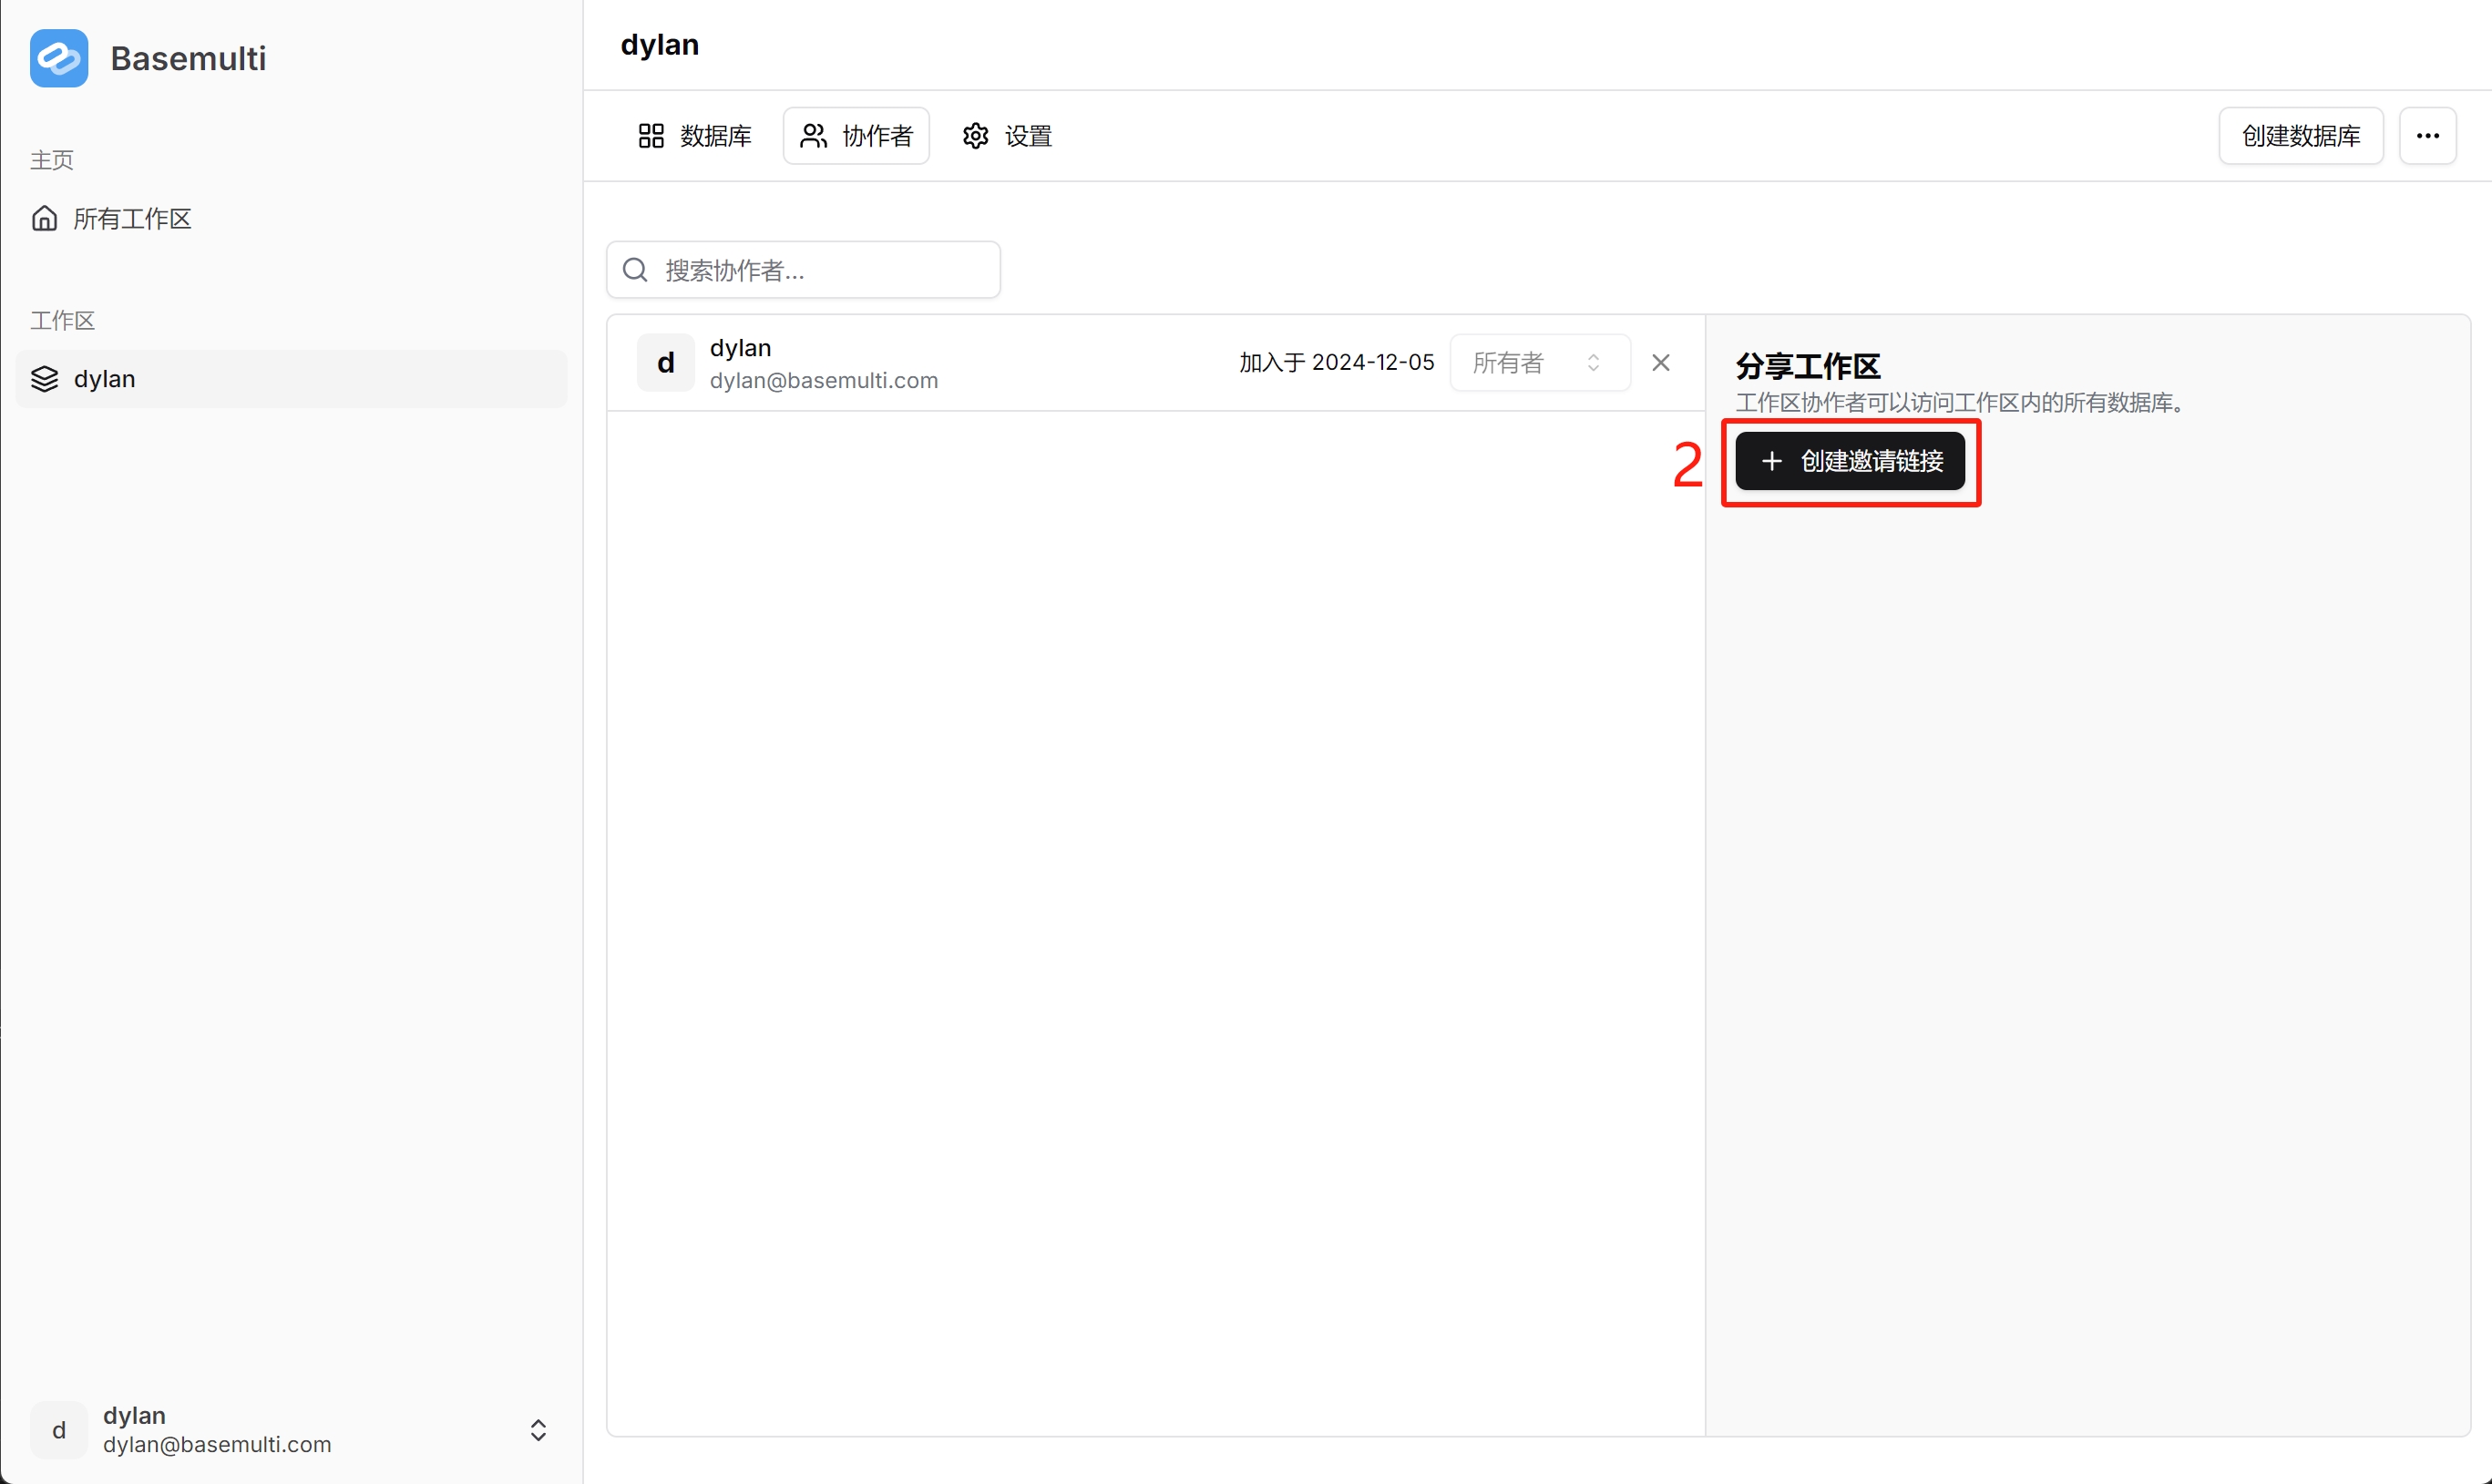Viewport: 2492px width, 1484px height.
Task: Click the users icon on 协作者 tab
Action: pos(814,136)
